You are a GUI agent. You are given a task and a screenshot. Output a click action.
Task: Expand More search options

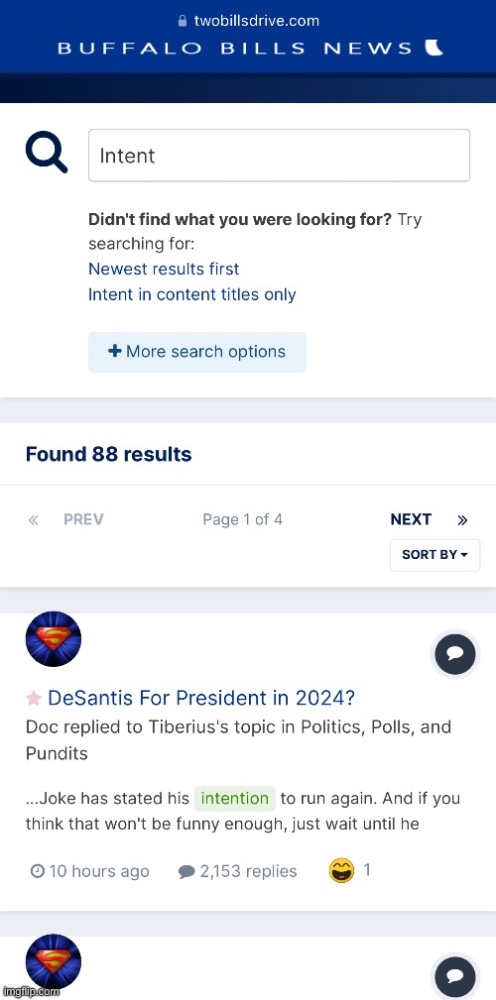click(x=197, y=352)
